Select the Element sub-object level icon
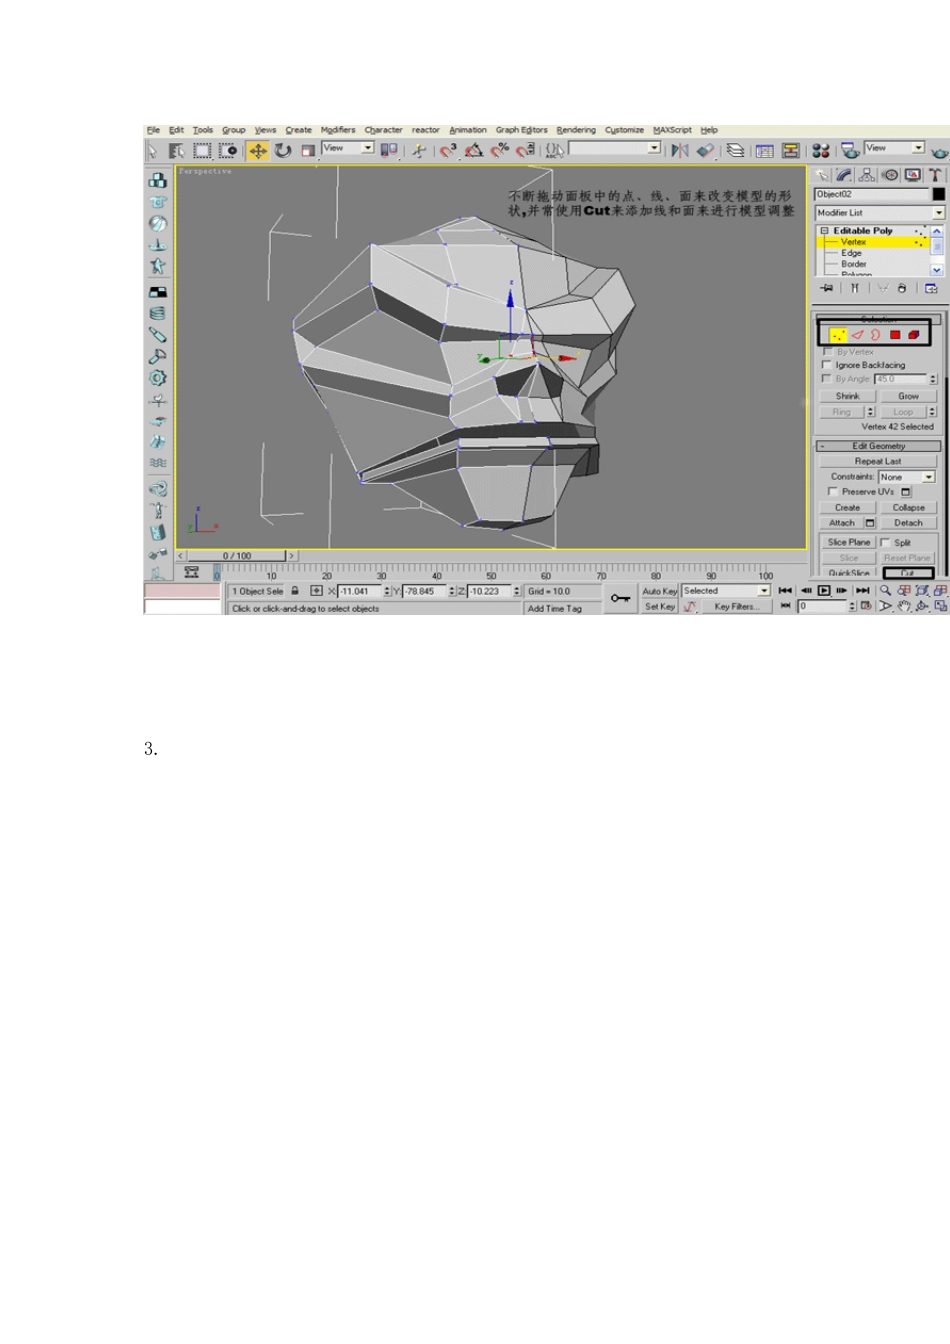This screenshot has width=950, height=1344. point(914,335)
